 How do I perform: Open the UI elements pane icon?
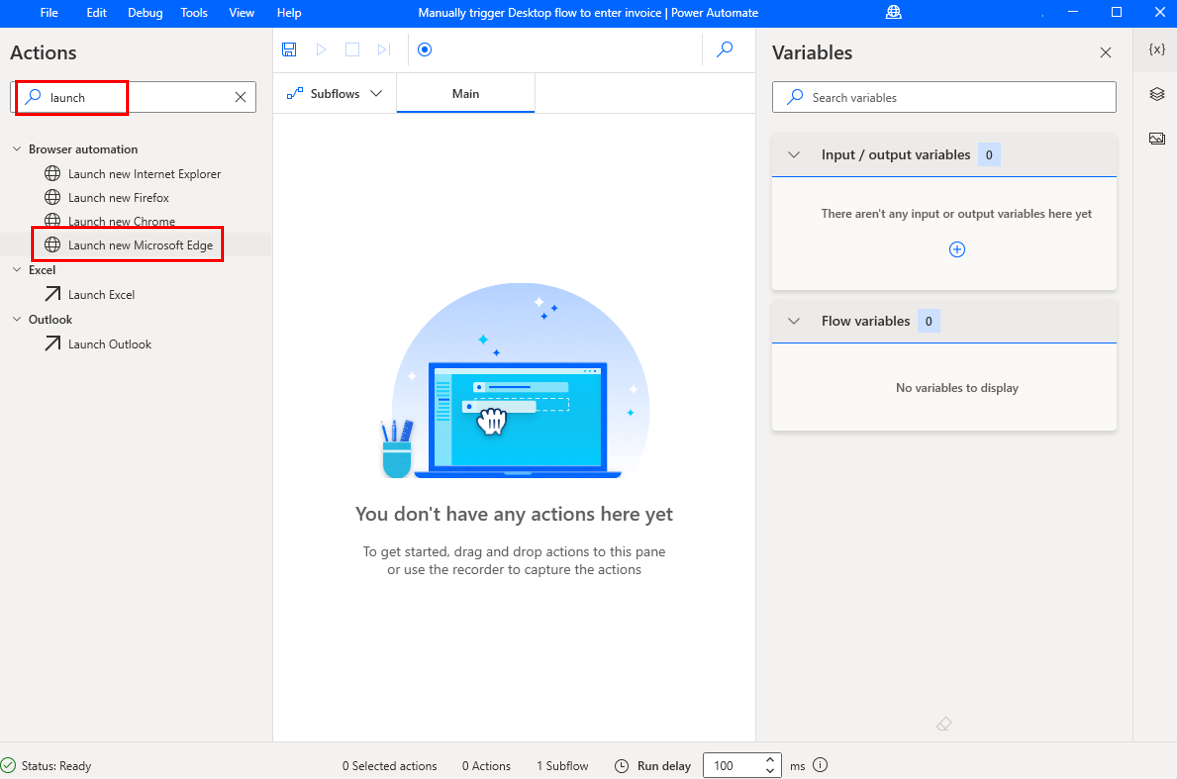[x=1157, y=94]
